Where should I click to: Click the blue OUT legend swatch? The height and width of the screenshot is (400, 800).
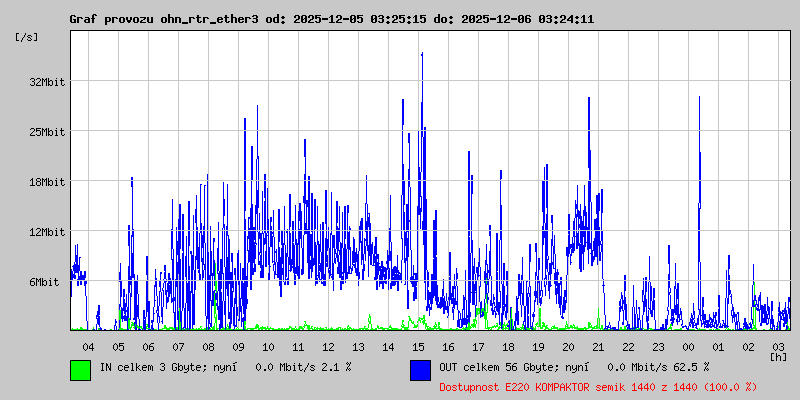(x=420, y=369)
